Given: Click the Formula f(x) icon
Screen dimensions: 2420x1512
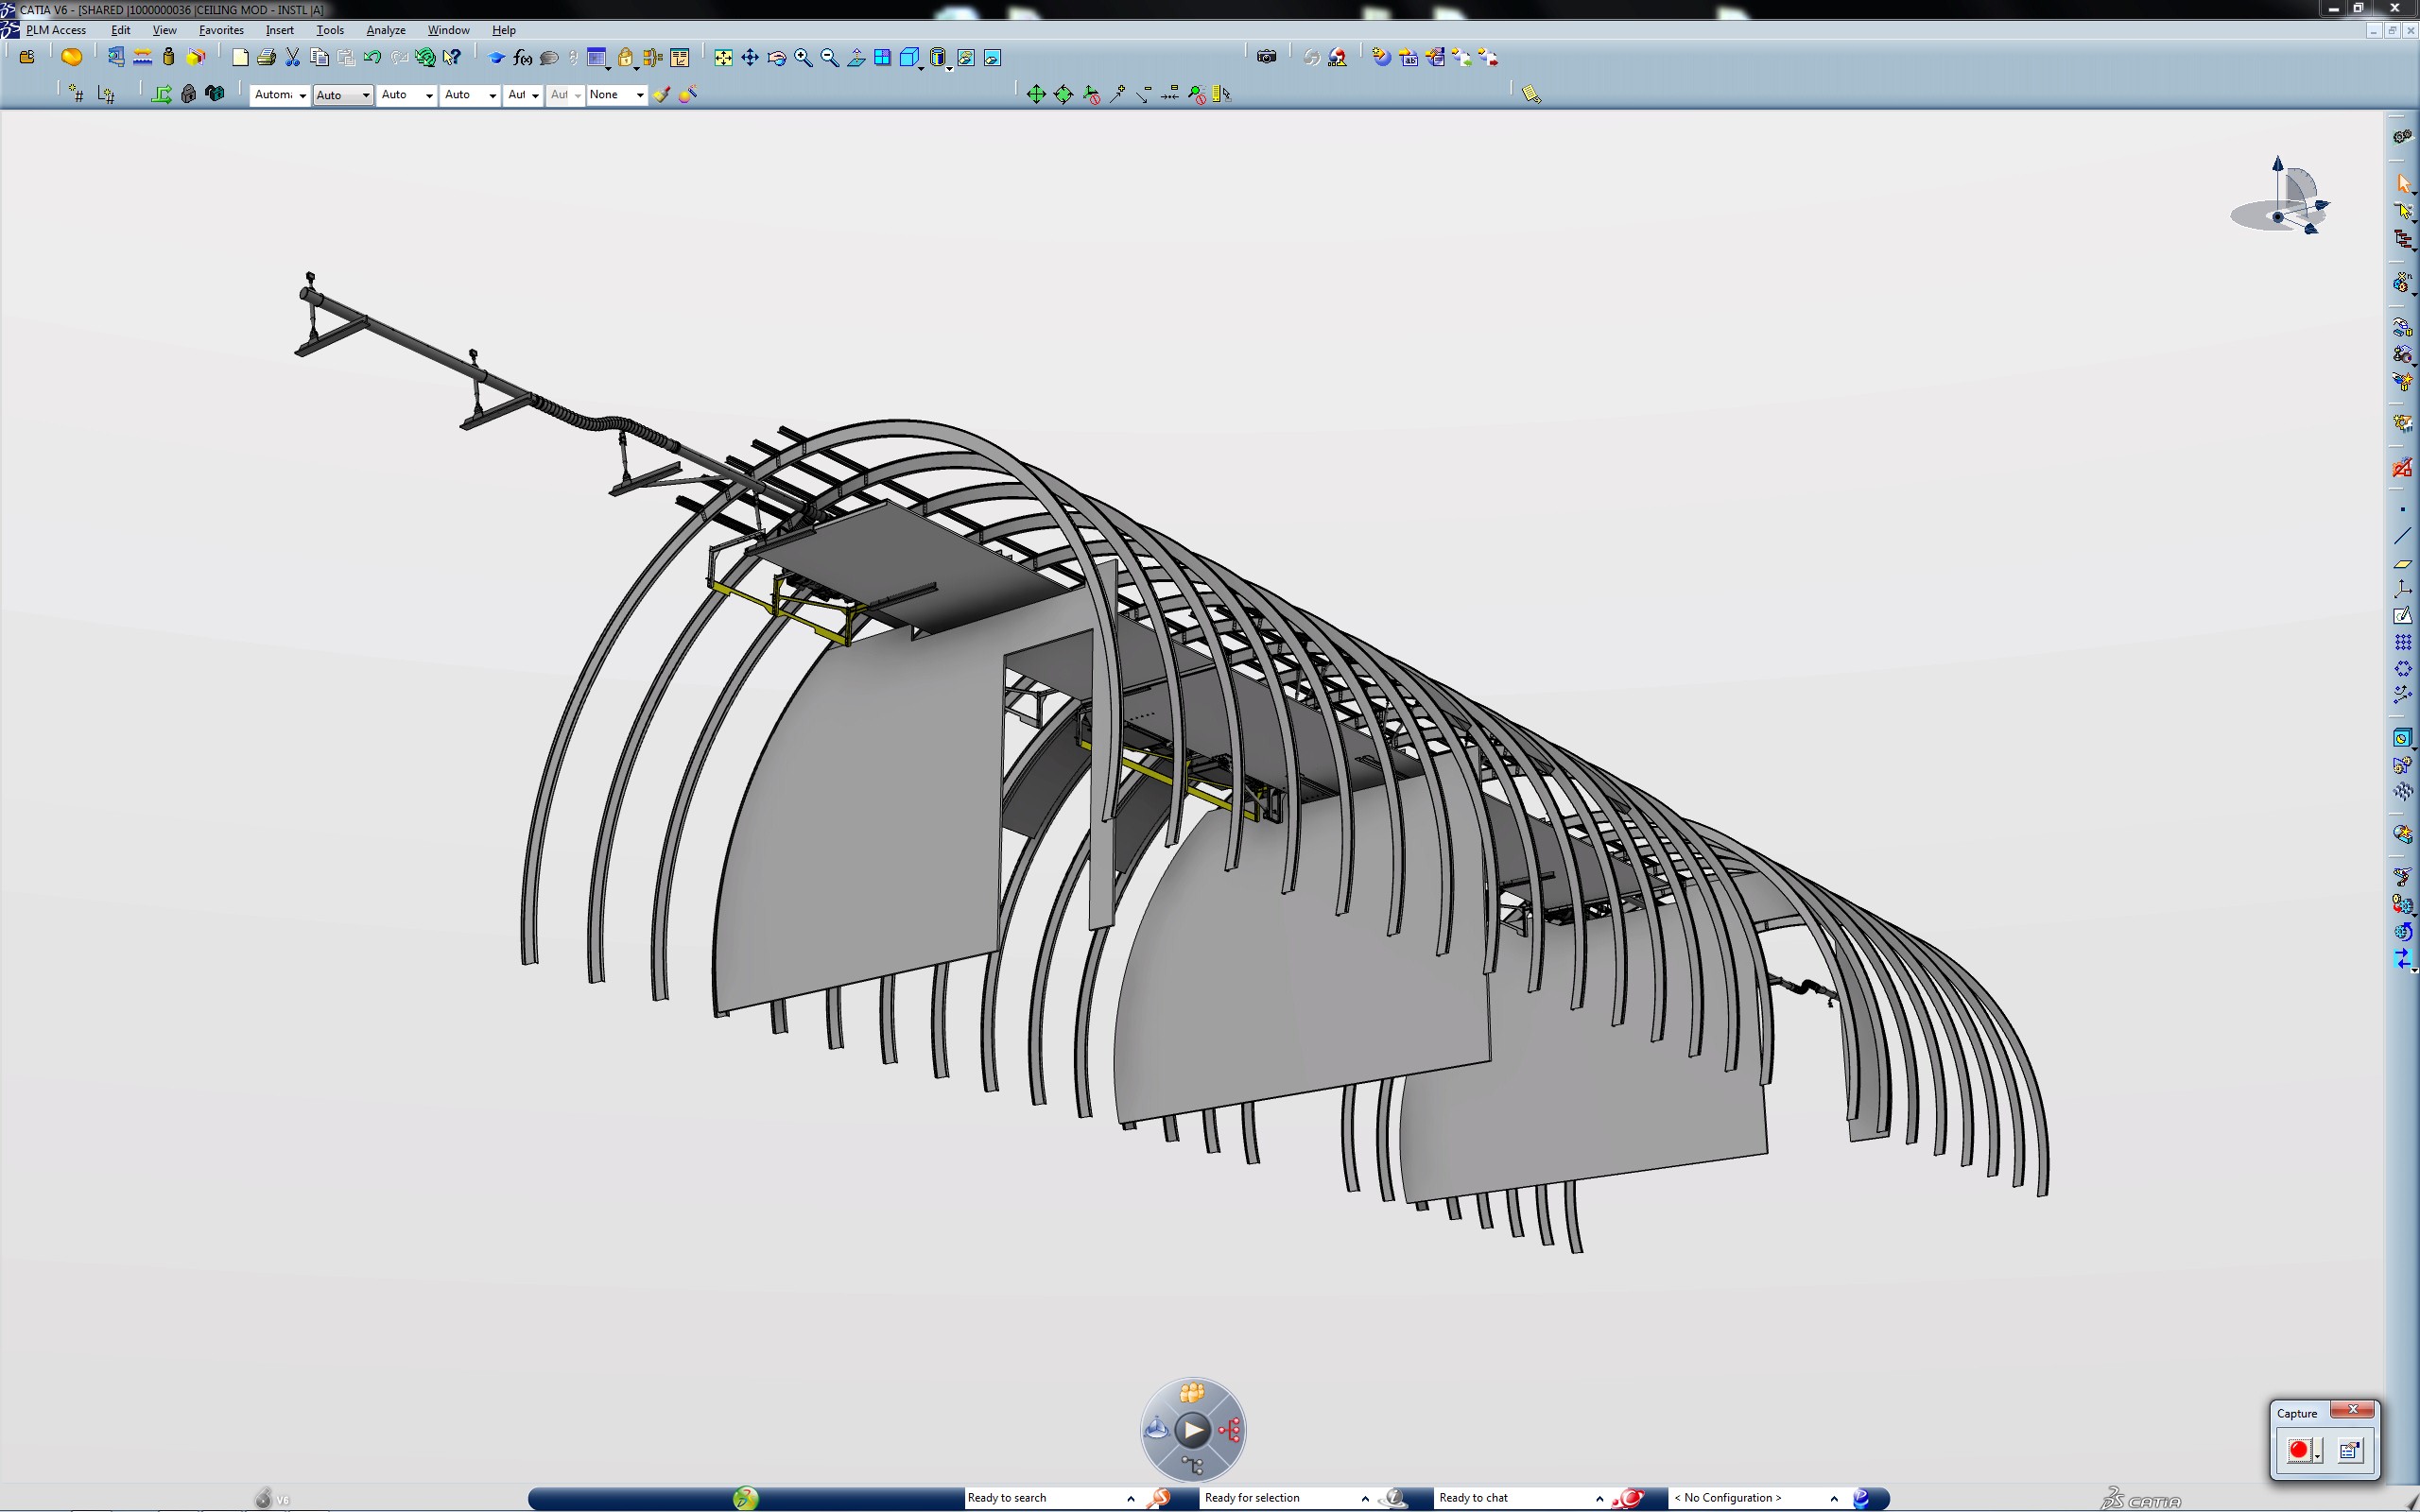Looking at the screenshot, I should click(522, 58).
